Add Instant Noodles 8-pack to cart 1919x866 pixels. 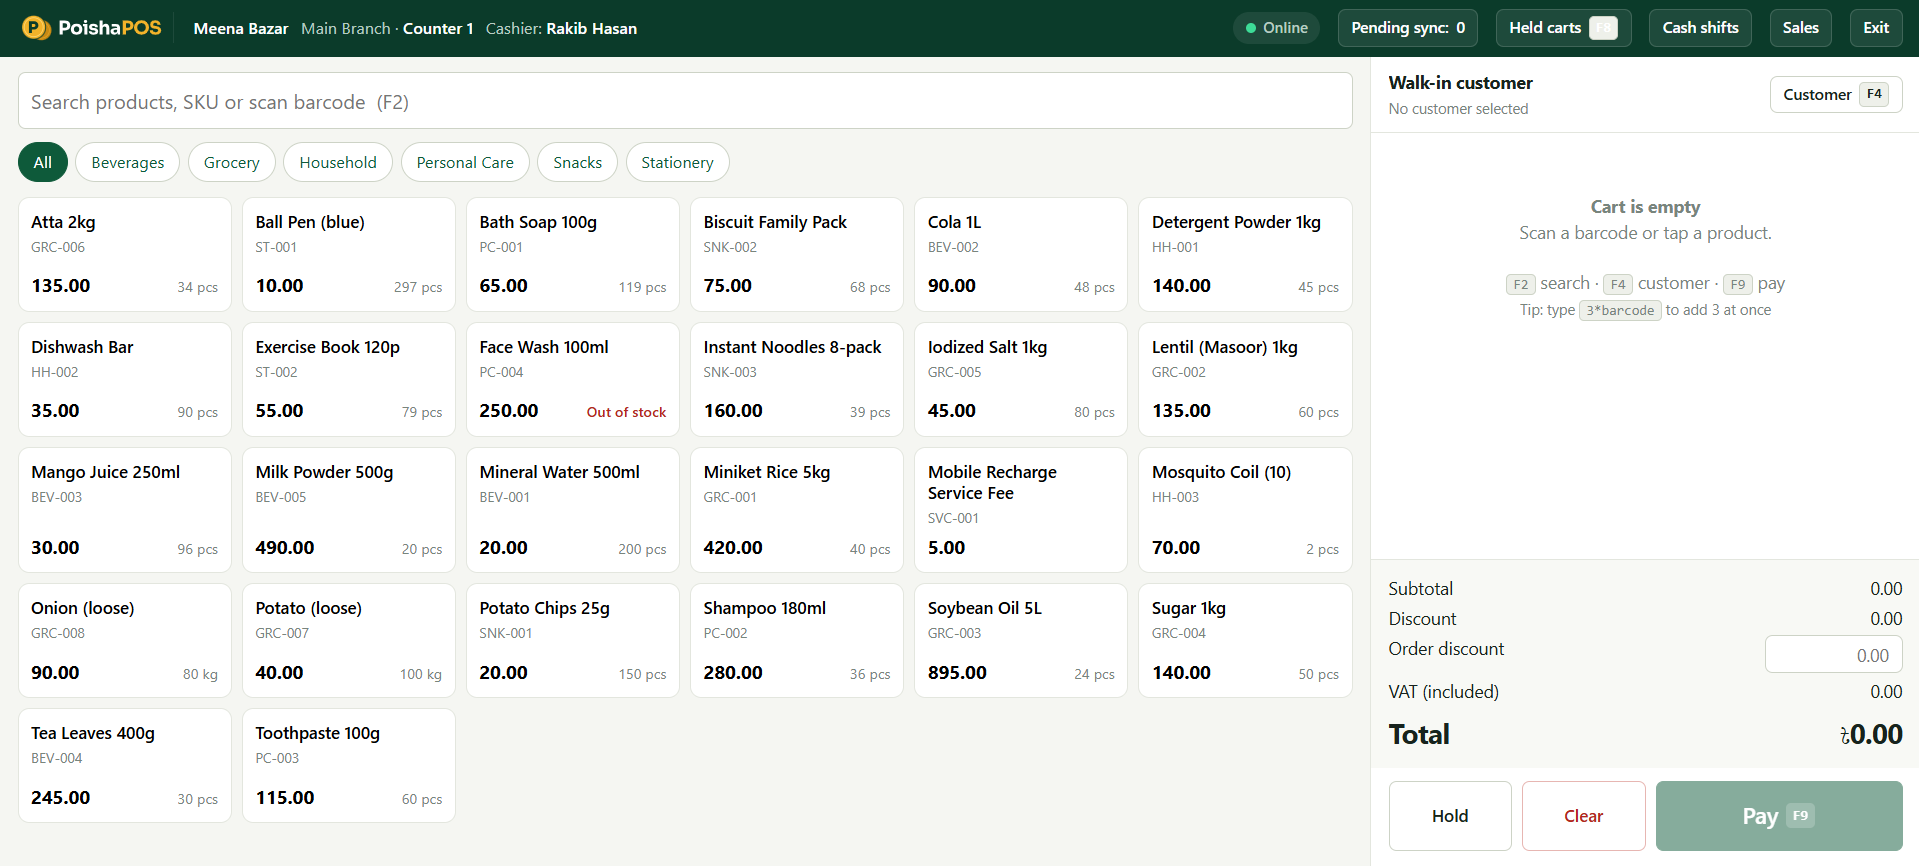(x=797, y=380)
